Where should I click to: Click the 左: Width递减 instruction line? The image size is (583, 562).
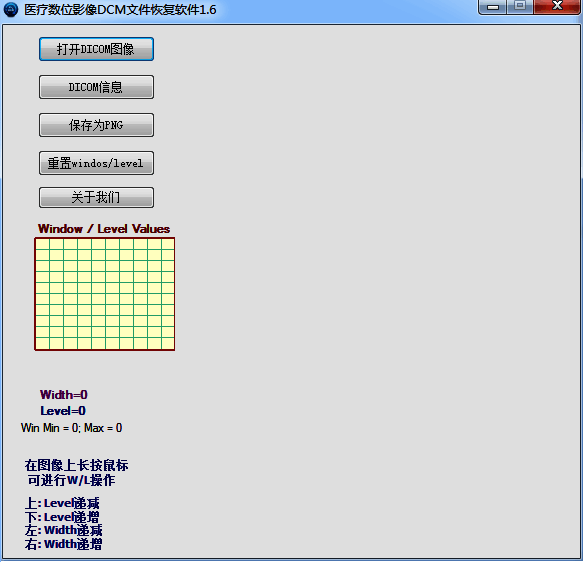64,530
